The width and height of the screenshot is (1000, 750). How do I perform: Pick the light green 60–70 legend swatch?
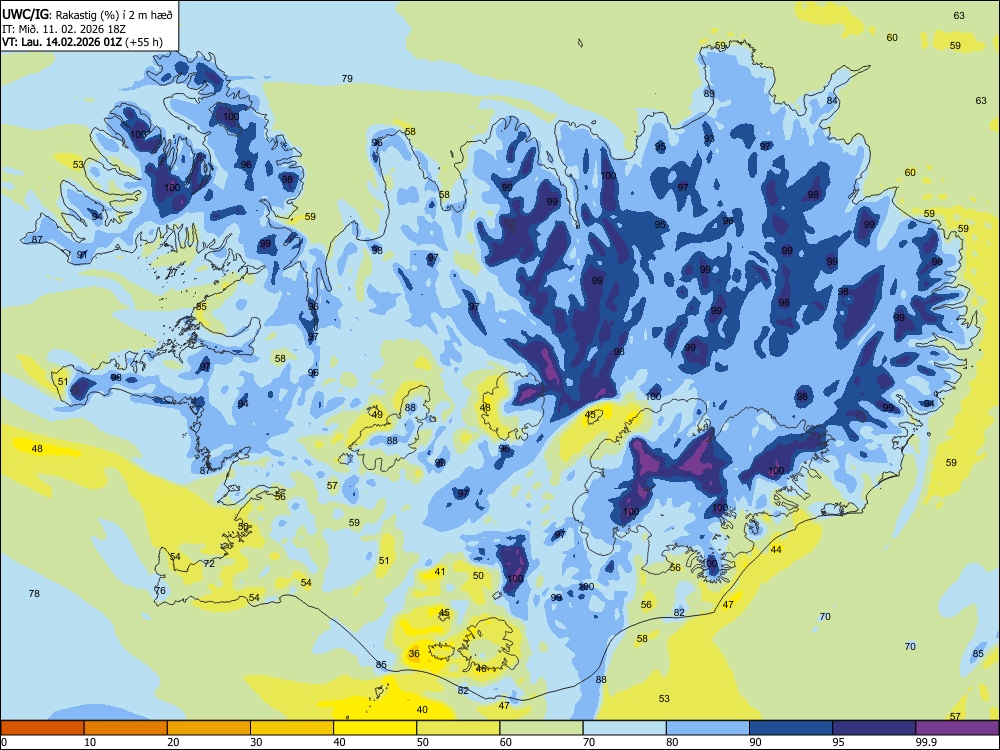click(541, 728)
